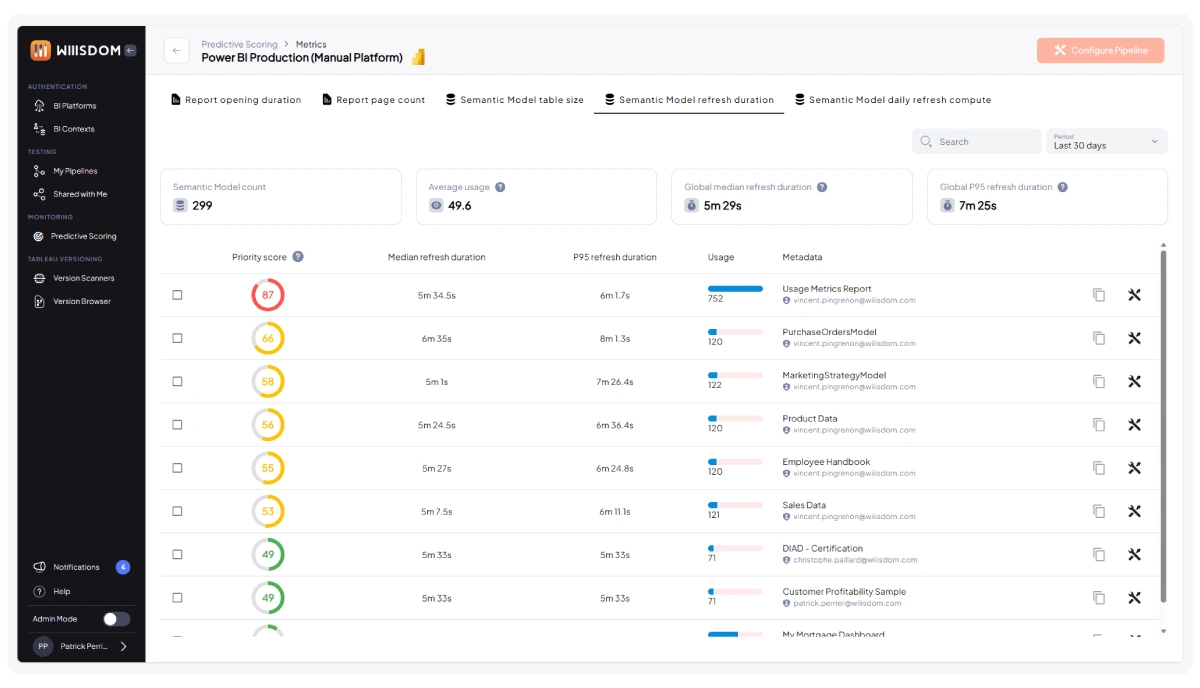Navigate back via Predictive Scoring breadcrumb

tap(239, 44)
